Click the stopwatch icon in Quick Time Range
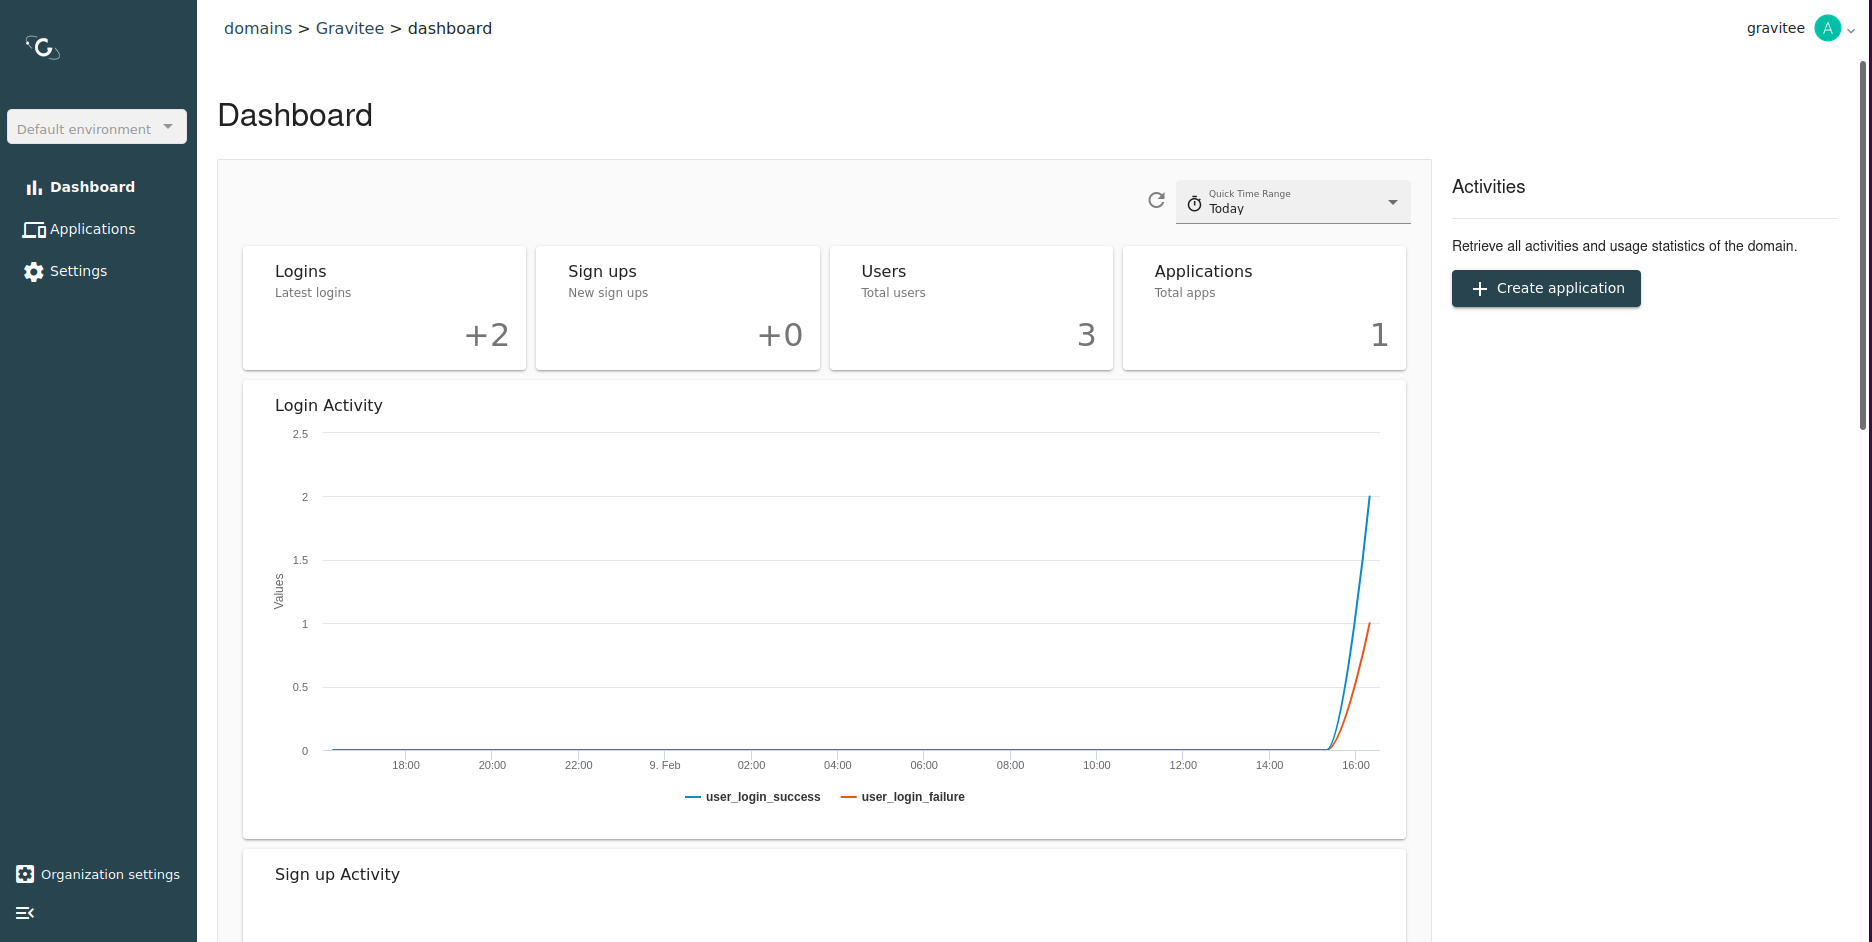This screenshot has width=1872, height=942. click(x=1195, y=203)
